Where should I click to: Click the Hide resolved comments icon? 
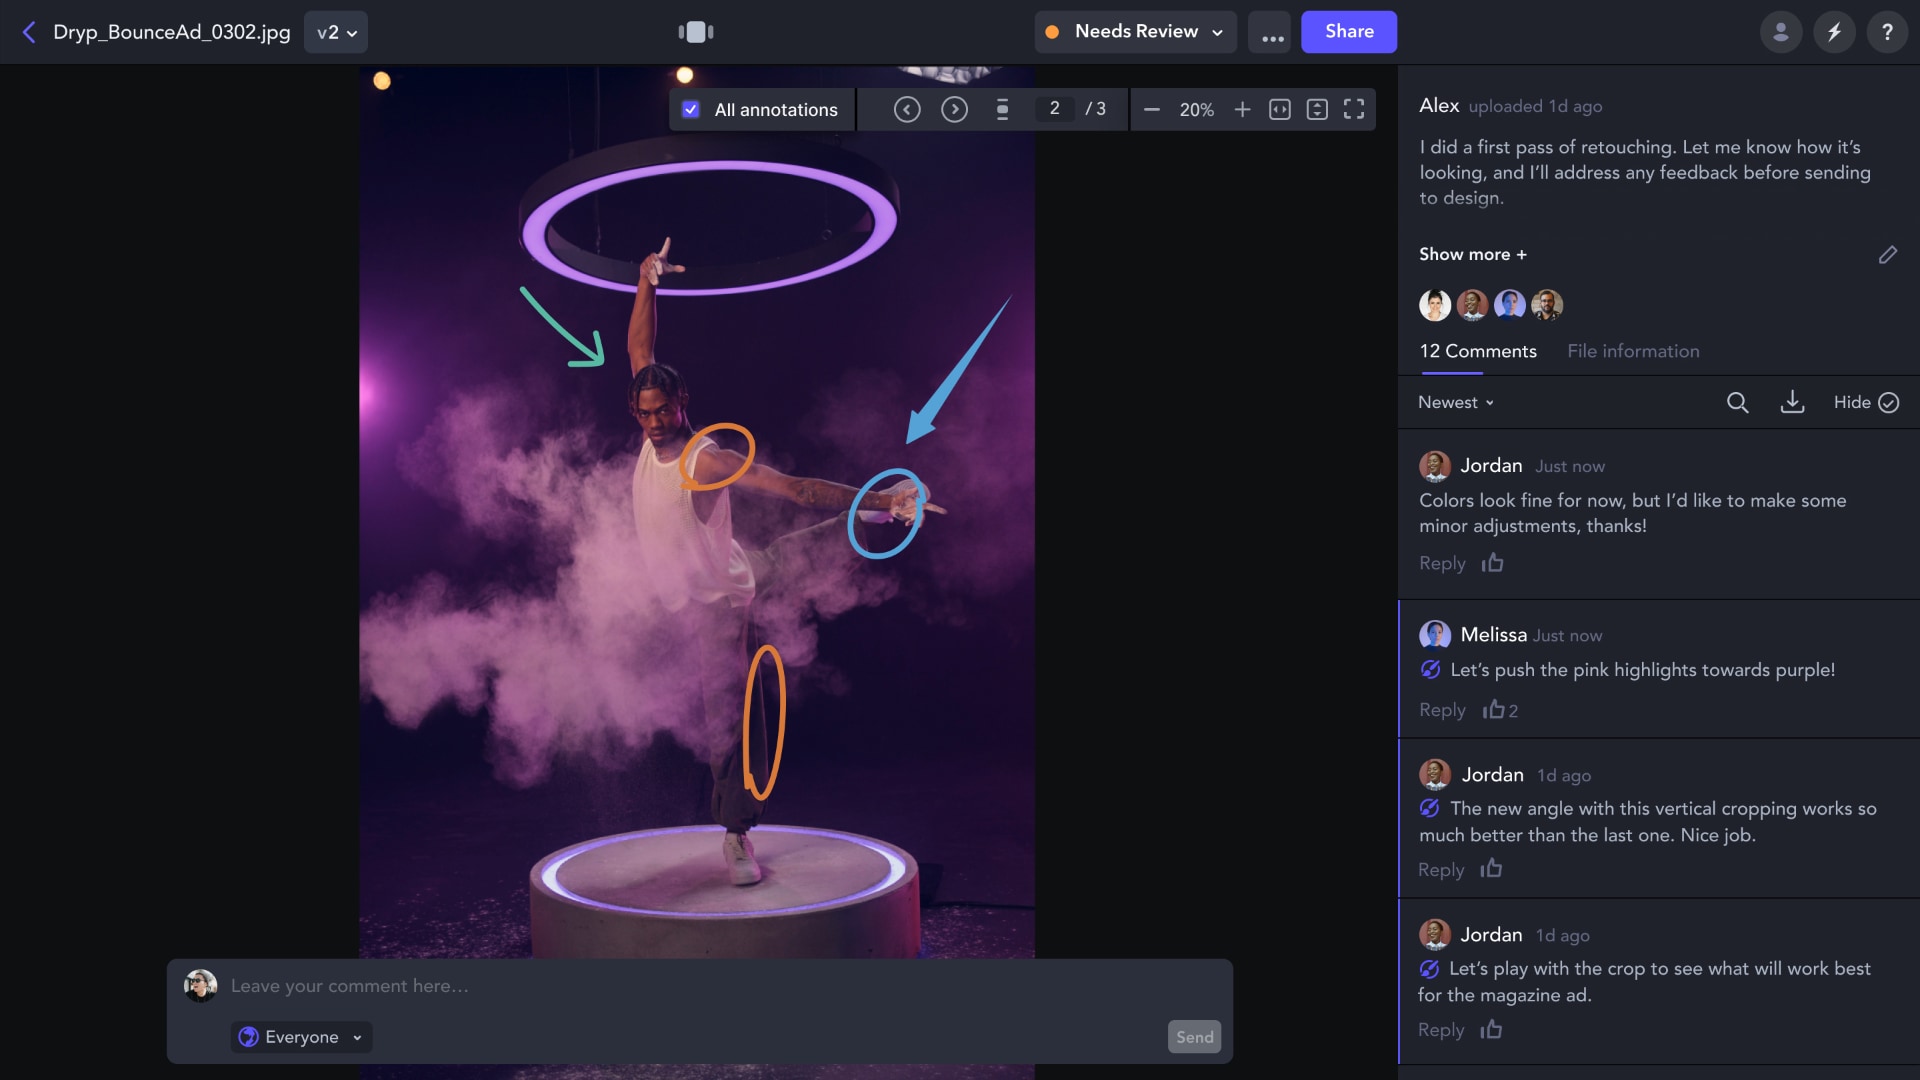point(1888,402)
